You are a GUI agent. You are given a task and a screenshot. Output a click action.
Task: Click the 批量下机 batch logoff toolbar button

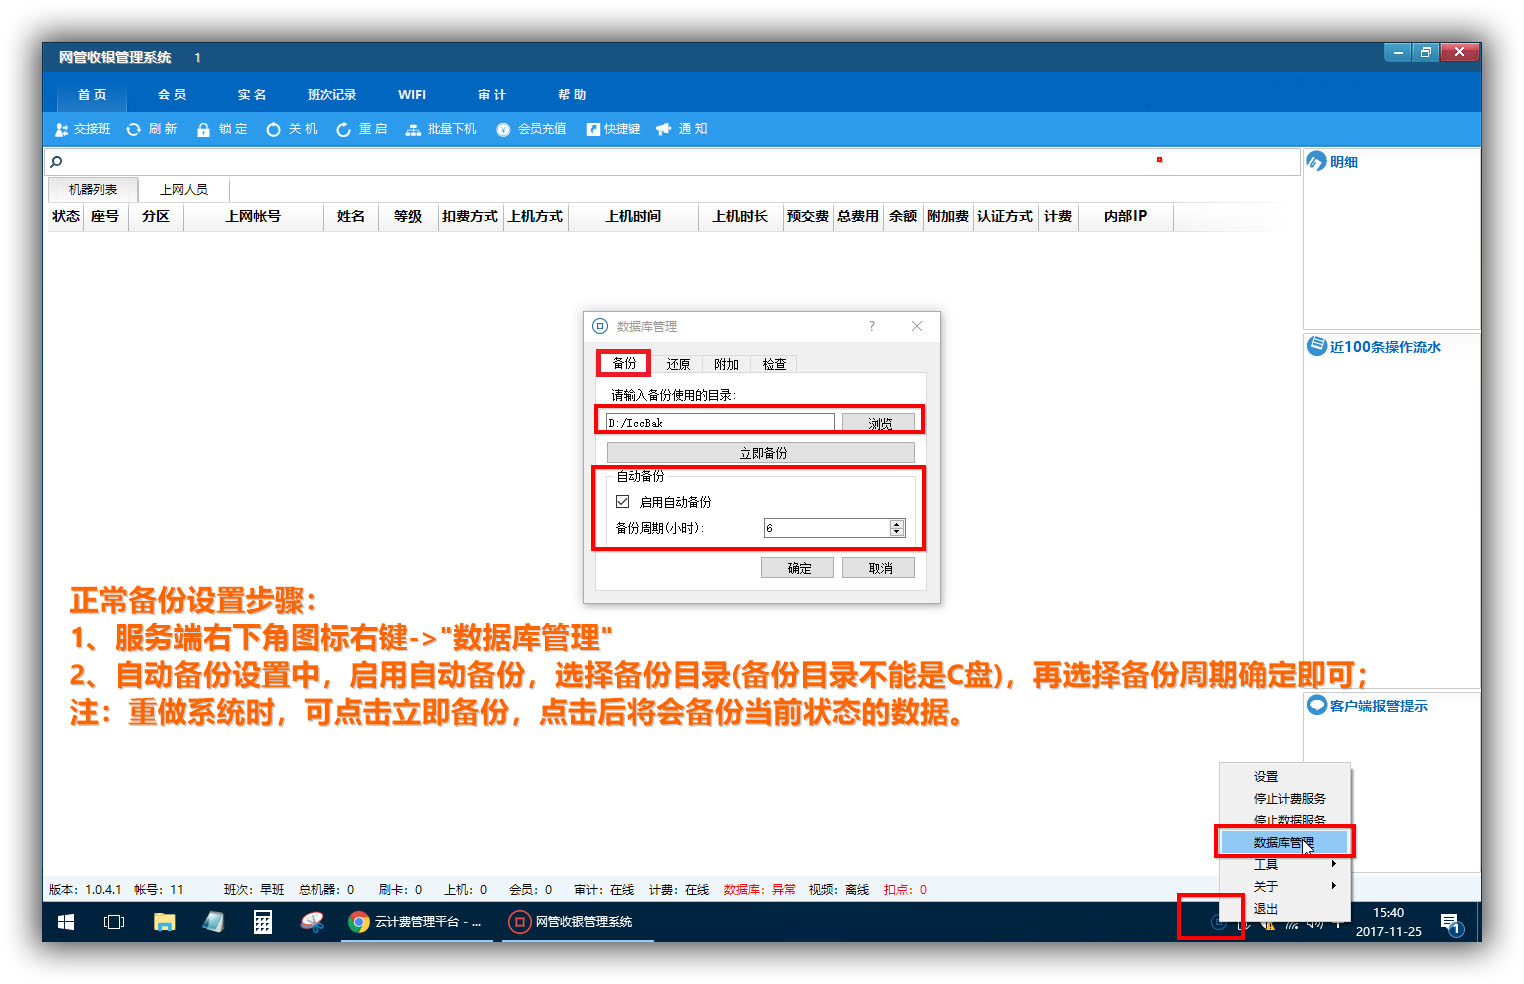[441, 129]
